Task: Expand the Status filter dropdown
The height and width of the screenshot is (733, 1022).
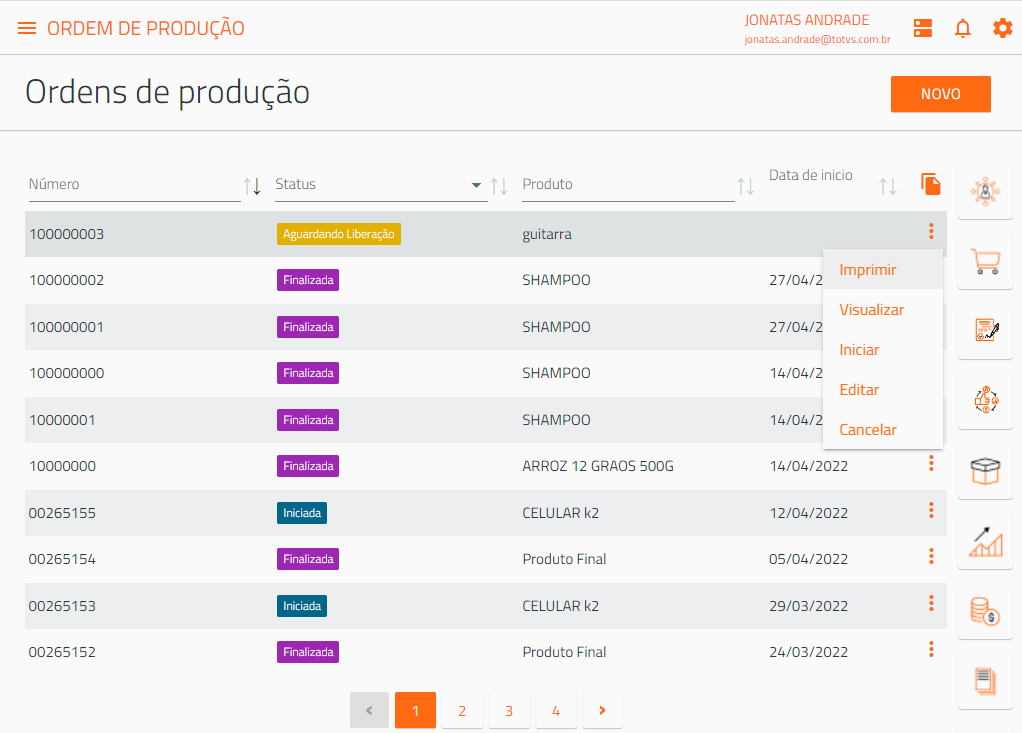Action: pyautogui.click(x=476, y=186)
